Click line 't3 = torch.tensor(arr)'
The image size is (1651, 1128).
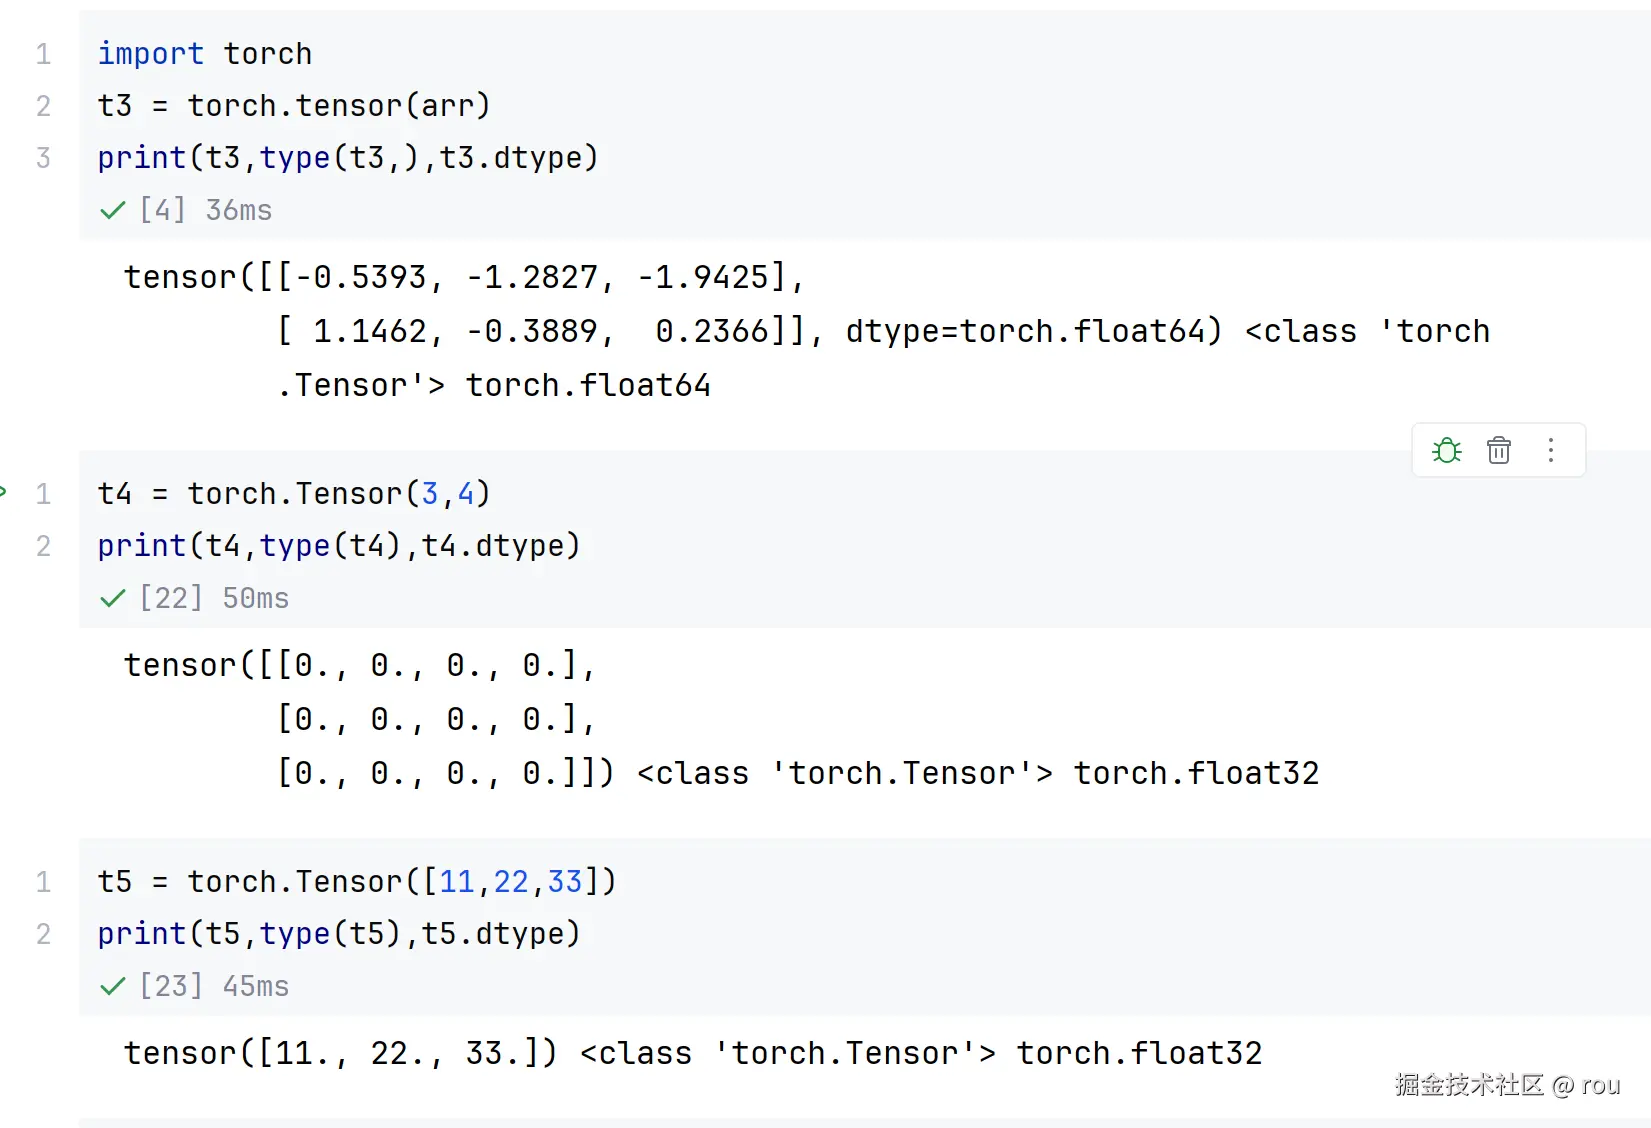pyautogui.click(x=294, y=106)
